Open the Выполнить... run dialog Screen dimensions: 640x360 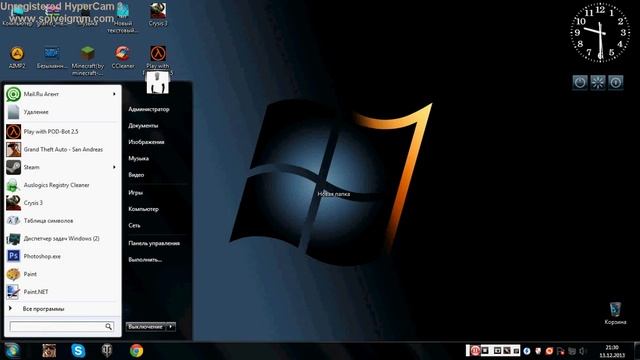pyautogui.click(x=145, y=260)
